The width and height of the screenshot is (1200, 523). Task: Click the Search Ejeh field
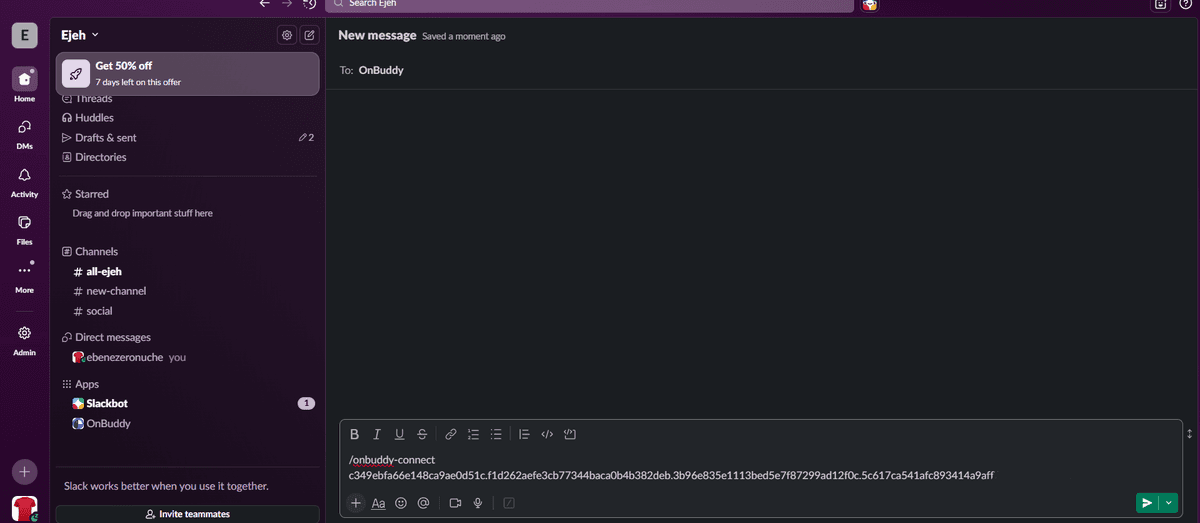click(x=590, y=4)
